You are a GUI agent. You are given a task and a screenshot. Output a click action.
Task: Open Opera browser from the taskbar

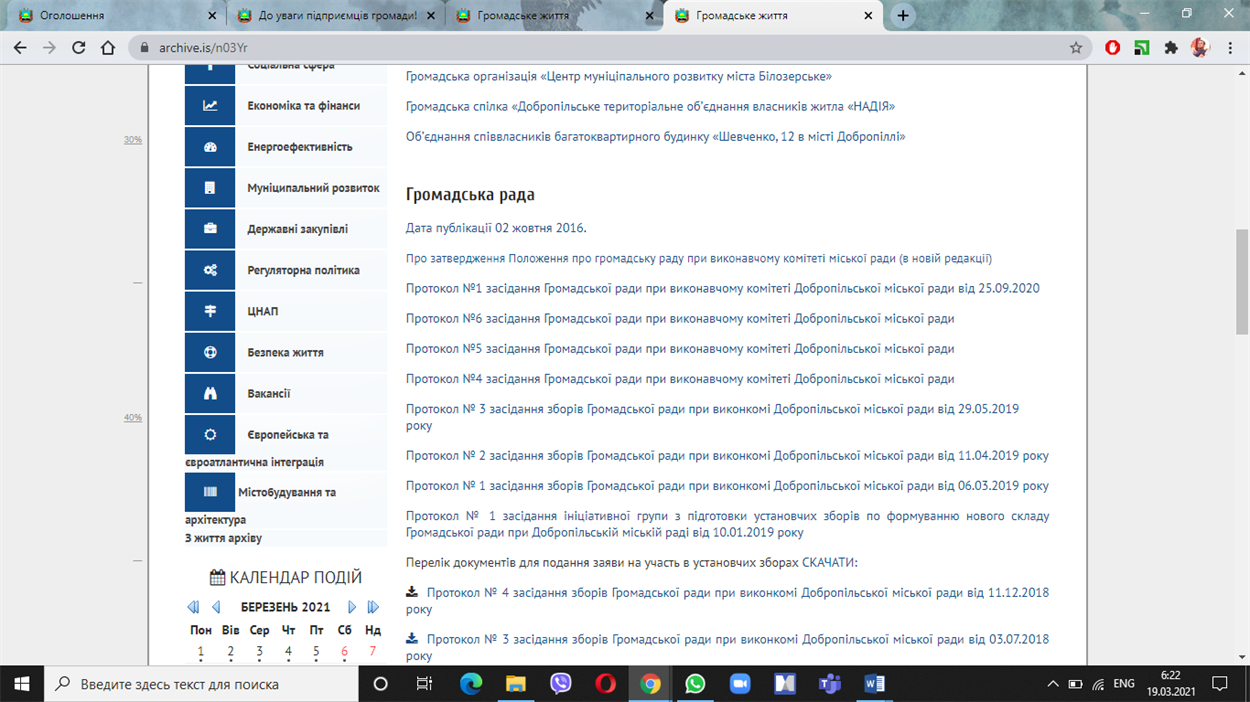click(605, 684)
